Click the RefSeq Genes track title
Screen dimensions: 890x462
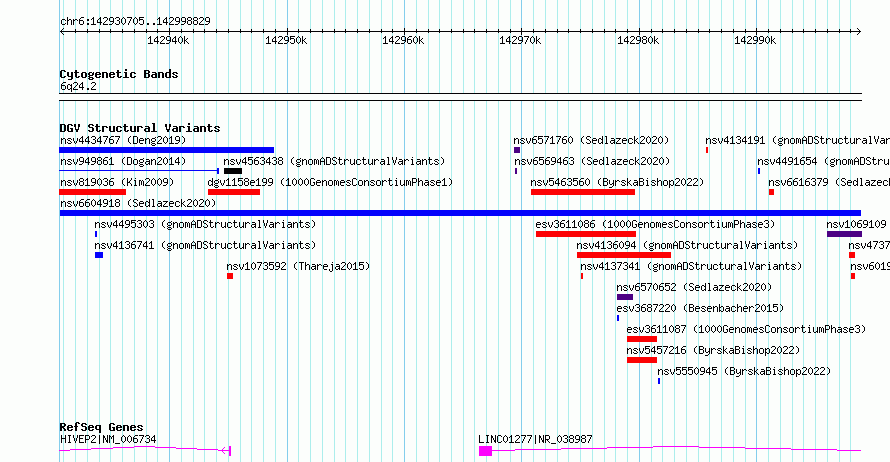101,427
